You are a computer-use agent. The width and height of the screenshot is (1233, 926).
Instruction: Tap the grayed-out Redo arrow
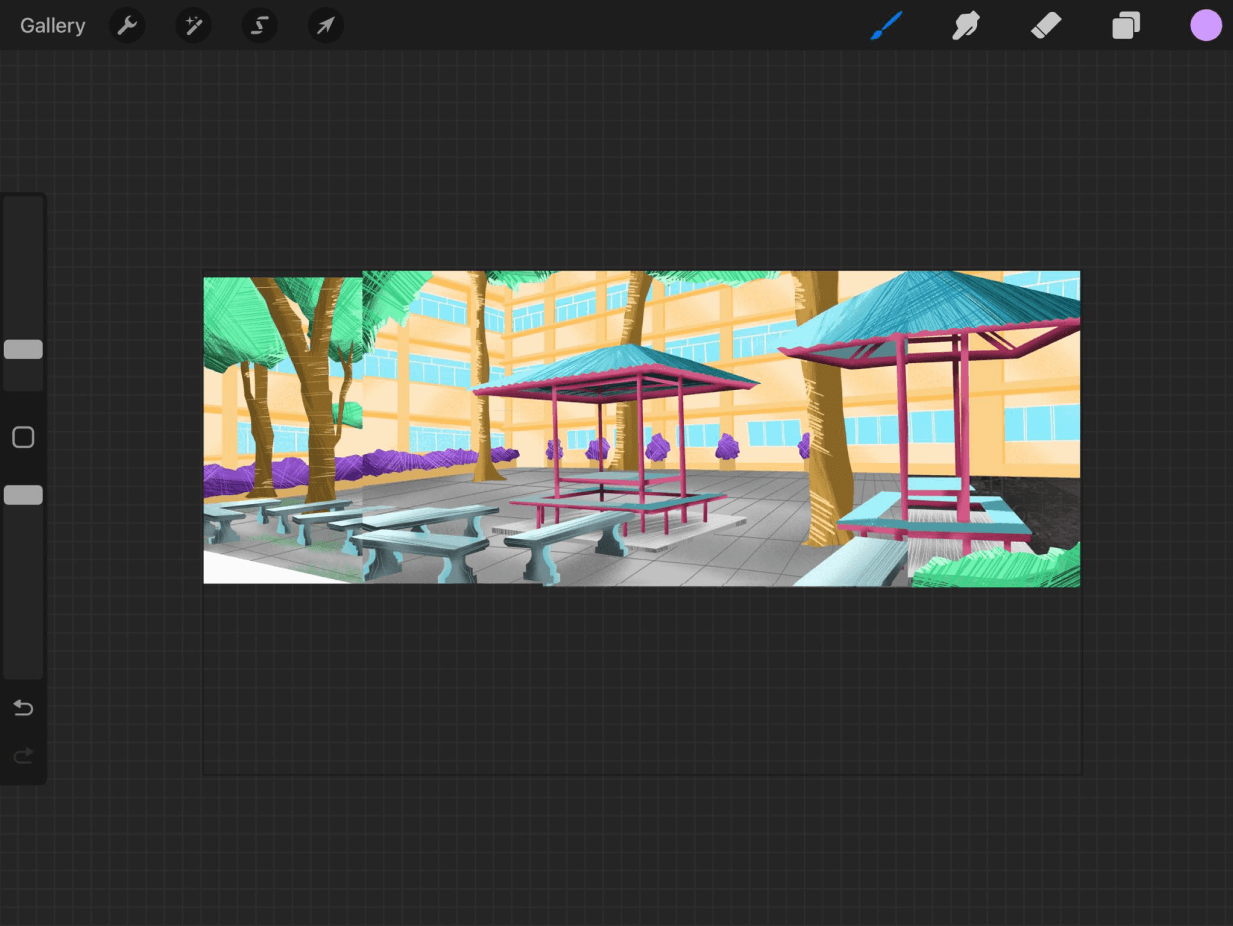pos(22,755)
